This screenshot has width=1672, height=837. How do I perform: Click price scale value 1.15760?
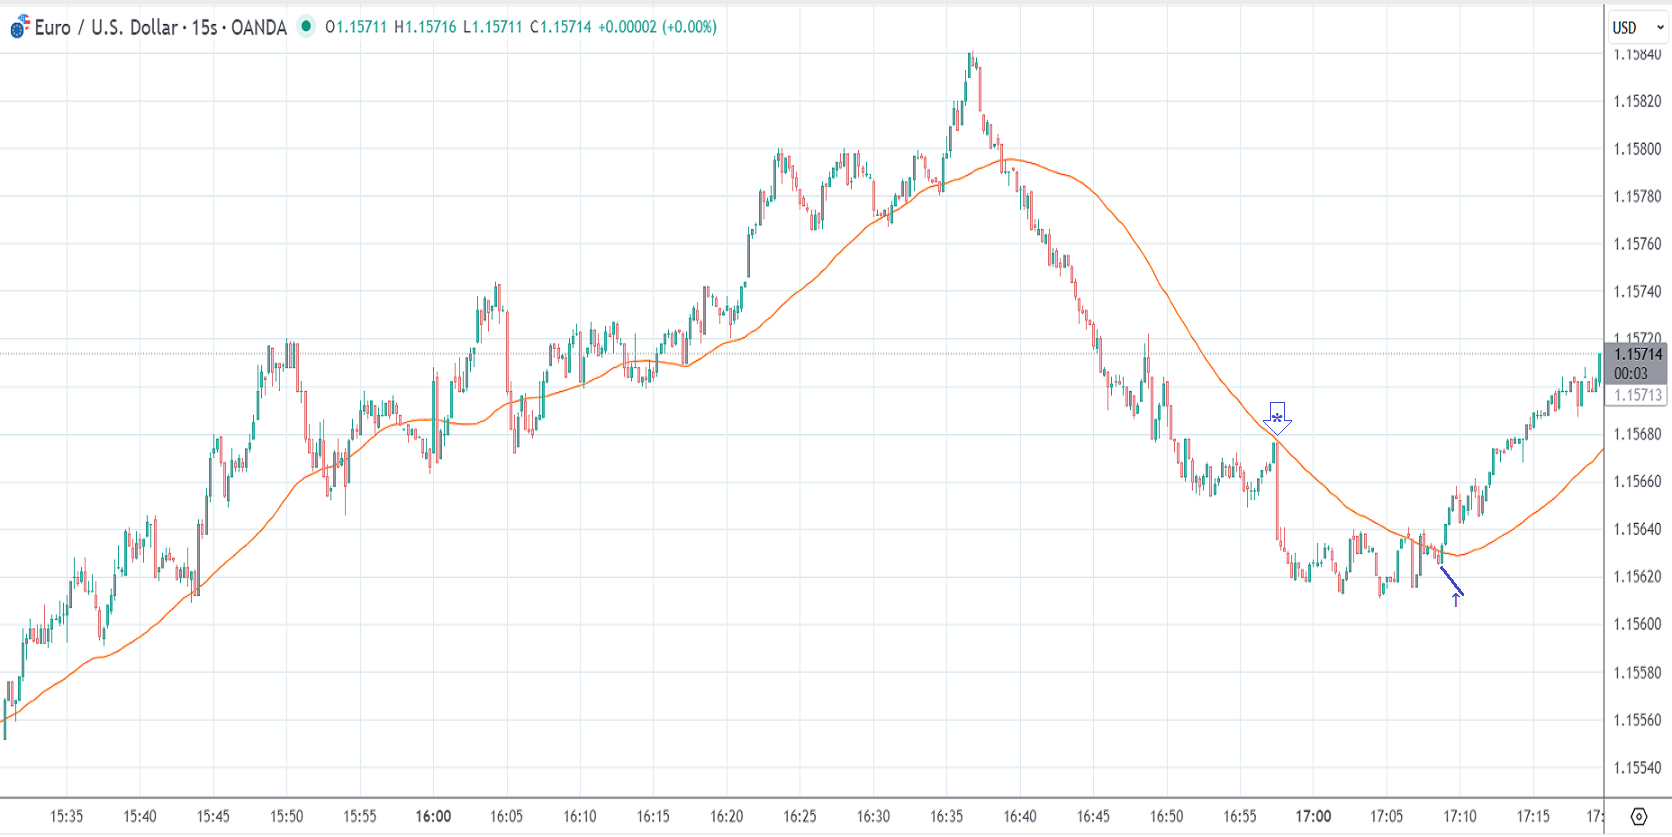click(1637, 244)
